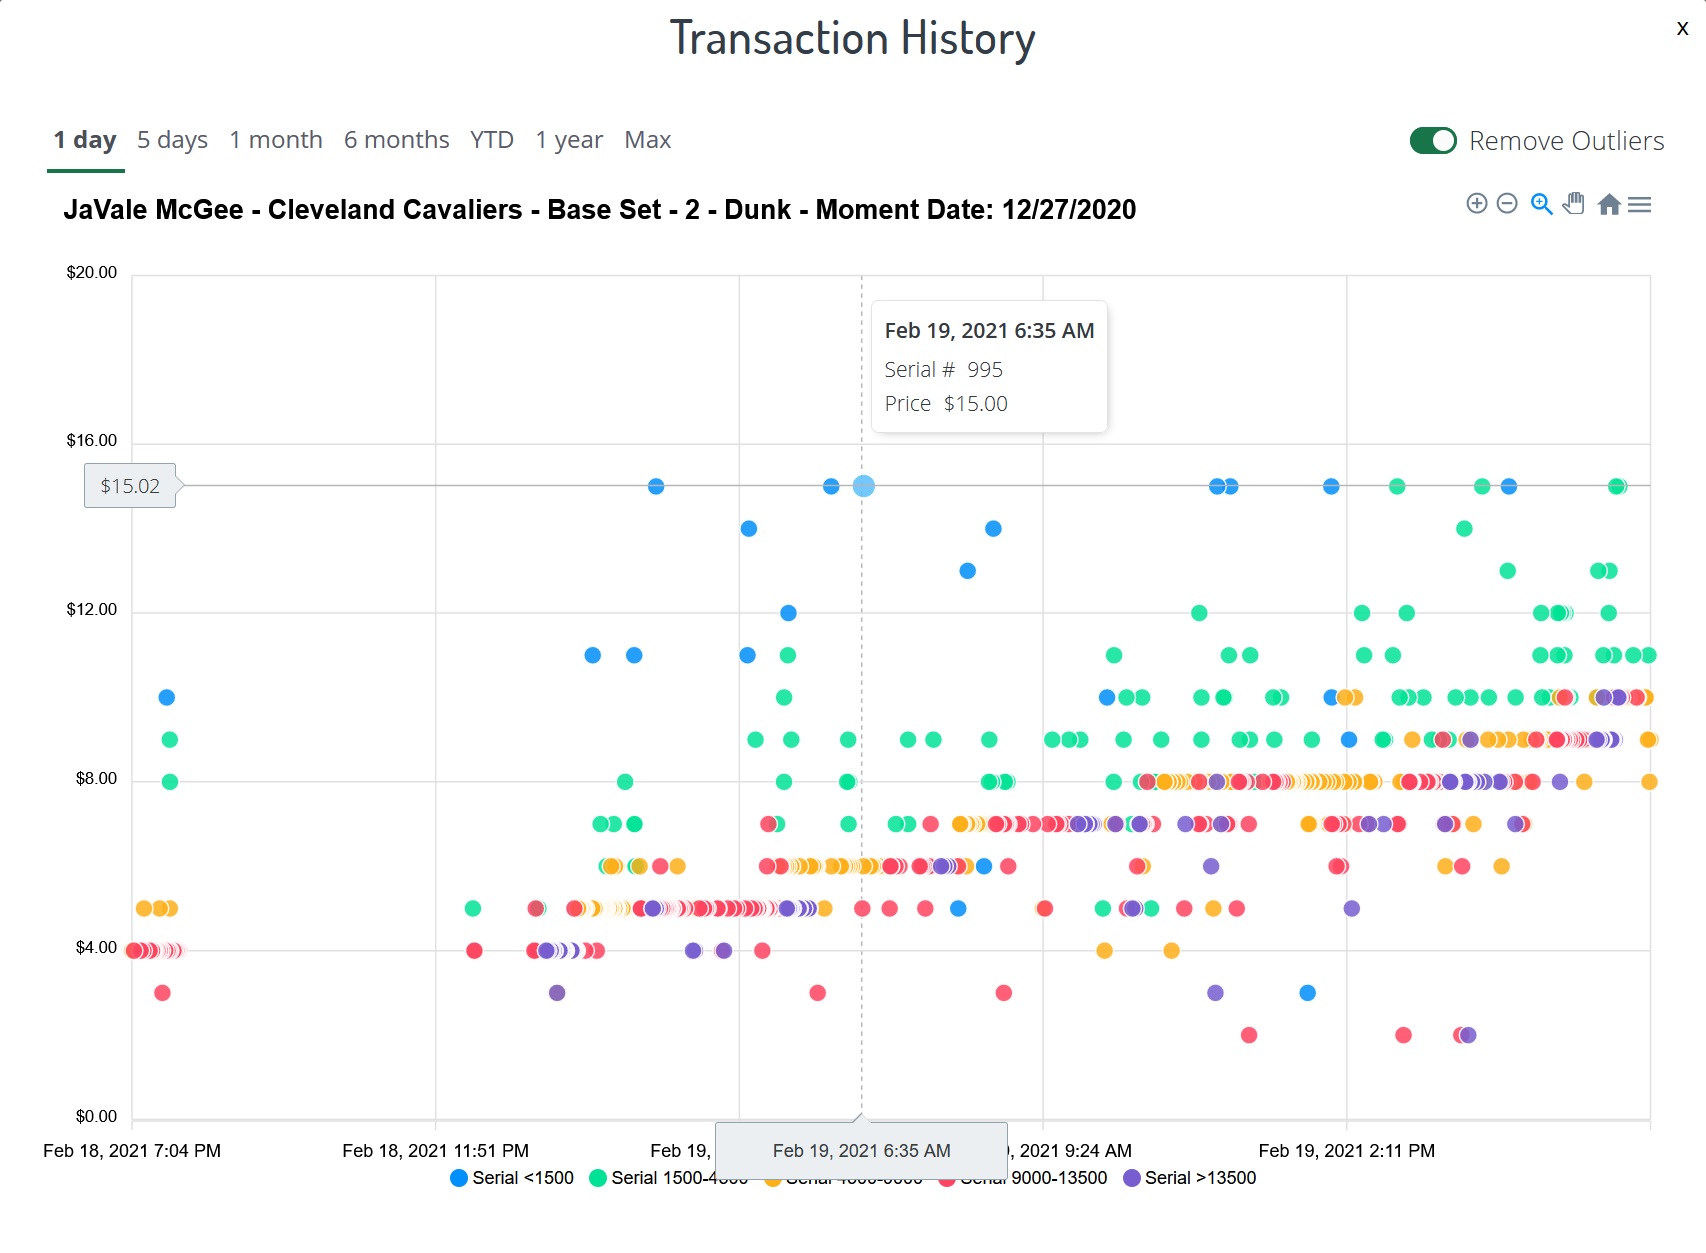This screenshot has width=1706, height=1253.
Task: Click the blue Serial <1500 legend marker
Action: [x=459, y=1178]
